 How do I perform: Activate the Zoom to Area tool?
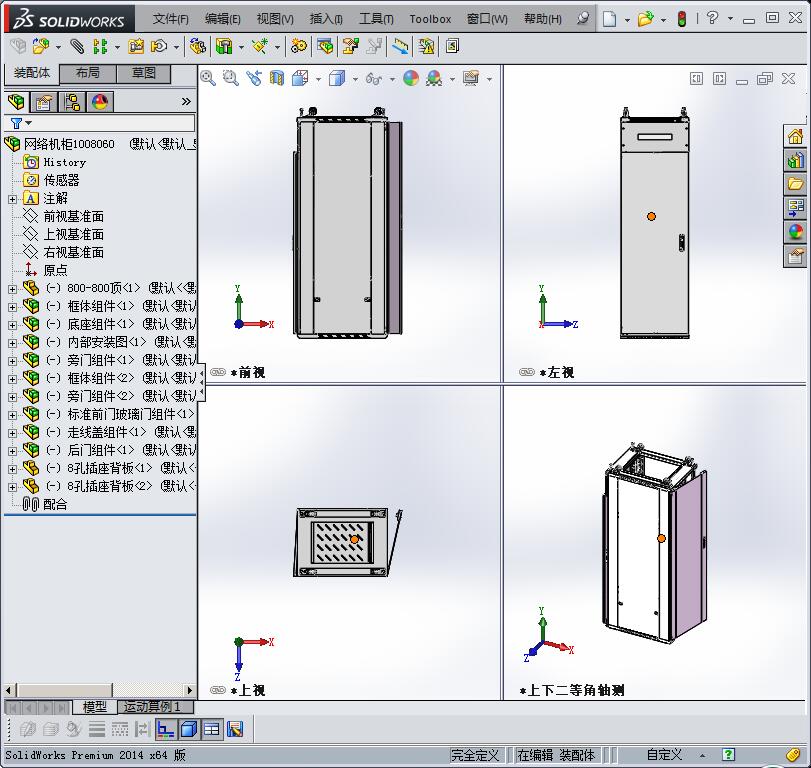click(231, 79)
